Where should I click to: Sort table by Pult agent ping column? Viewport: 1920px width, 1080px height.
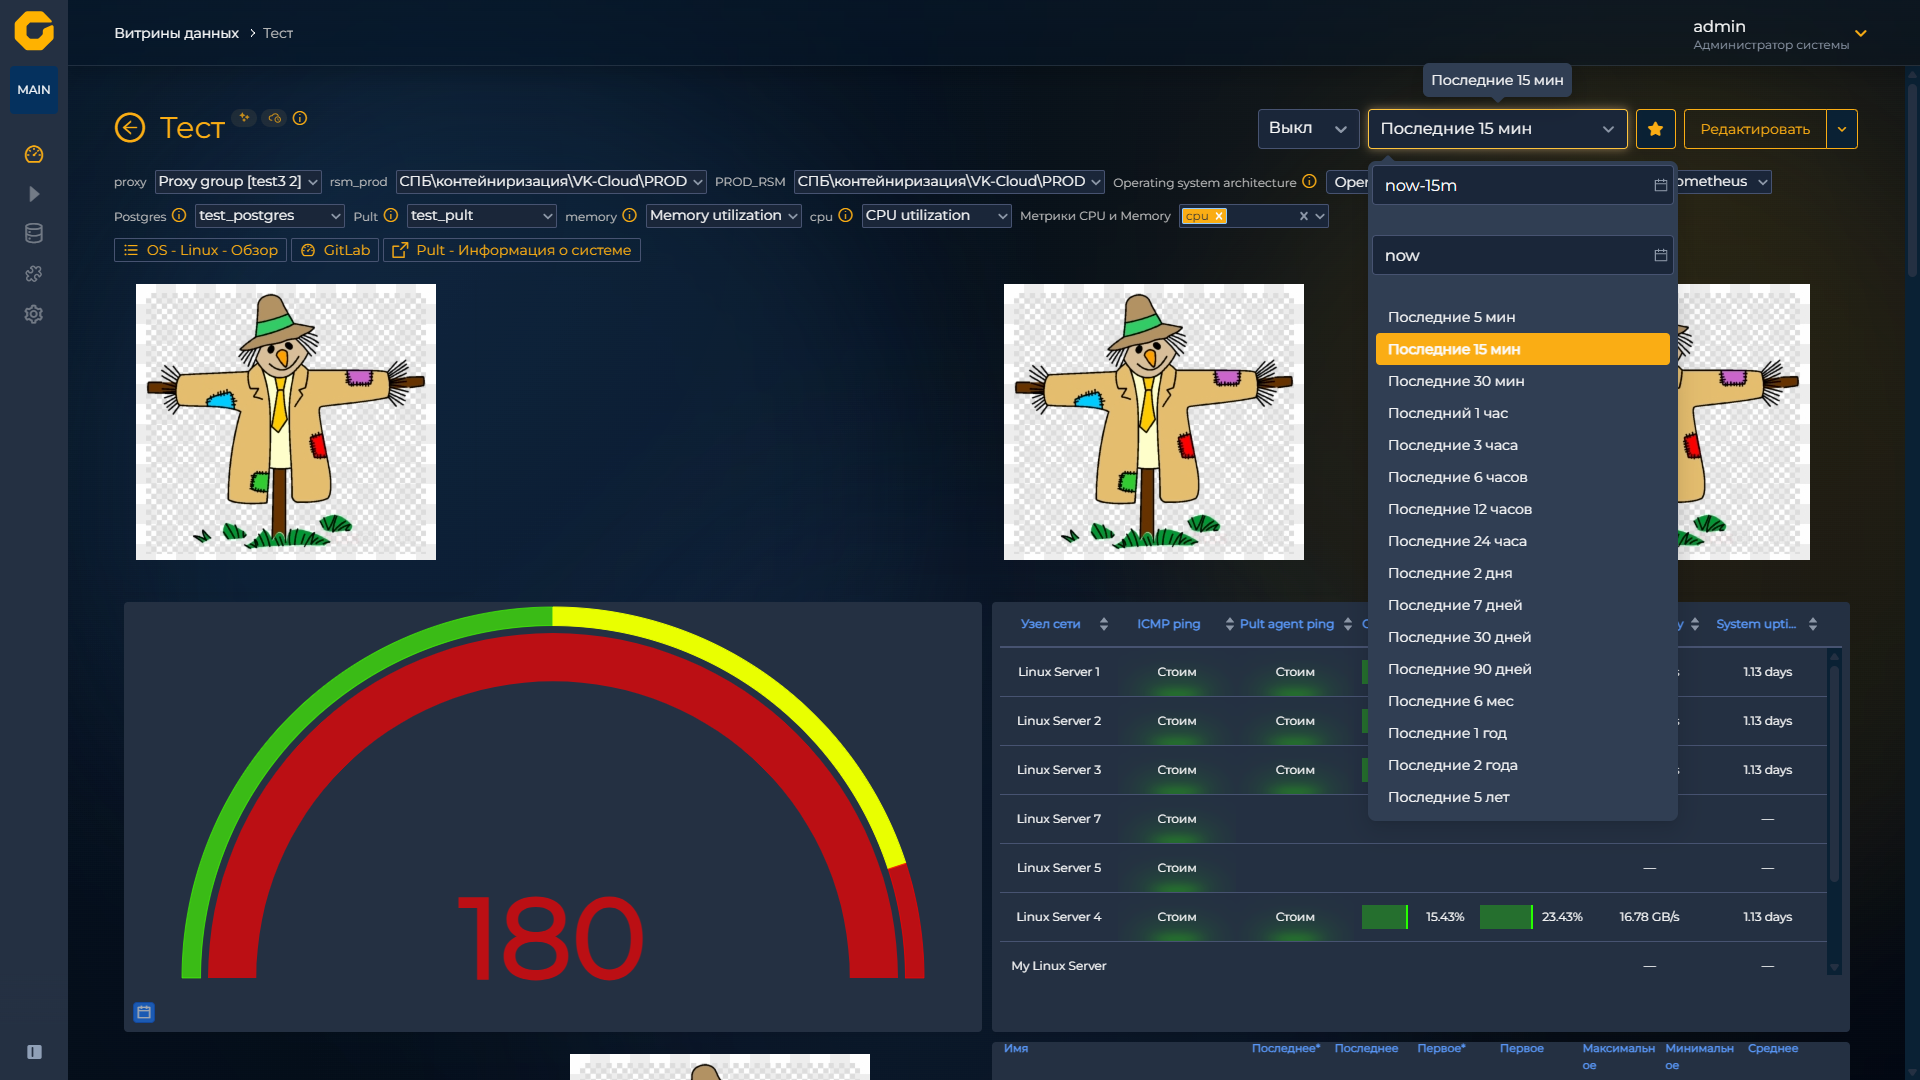click(1348, 624)
